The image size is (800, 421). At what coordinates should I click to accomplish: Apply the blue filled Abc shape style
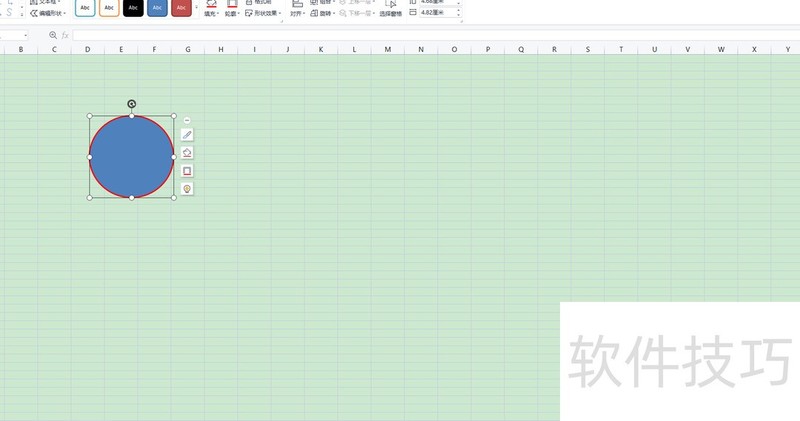[x=157, y=8]
